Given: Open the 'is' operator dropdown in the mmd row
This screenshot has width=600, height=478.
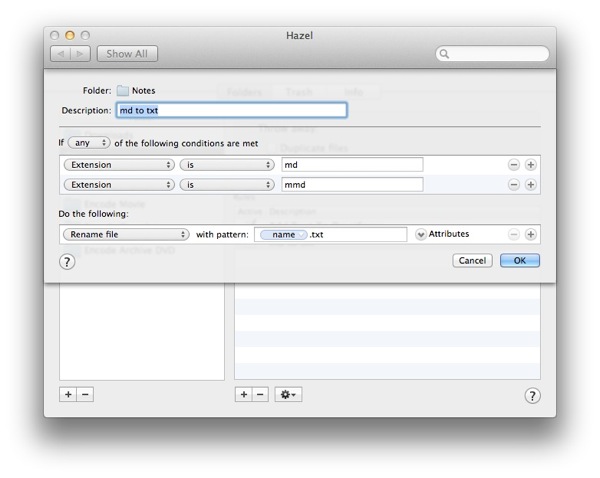Looking at the screenshot, I should [x=227, y=184].
